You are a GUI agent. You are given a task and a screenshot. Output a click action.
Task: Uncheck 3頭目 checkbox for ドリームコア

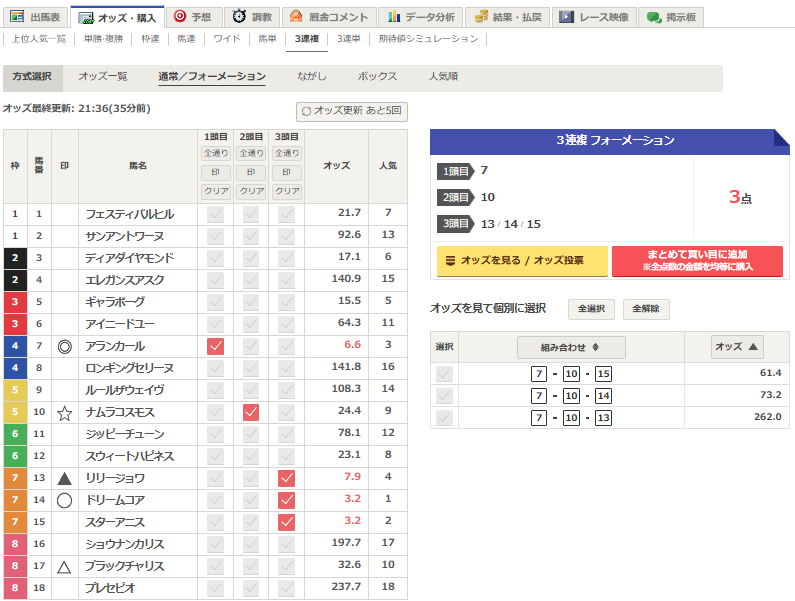[287, 500]
